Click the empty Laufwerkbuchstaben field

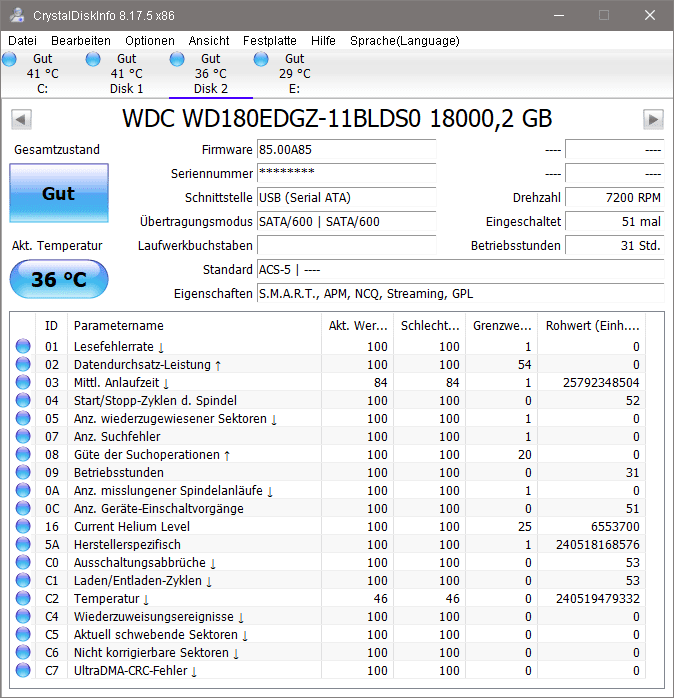346,245
